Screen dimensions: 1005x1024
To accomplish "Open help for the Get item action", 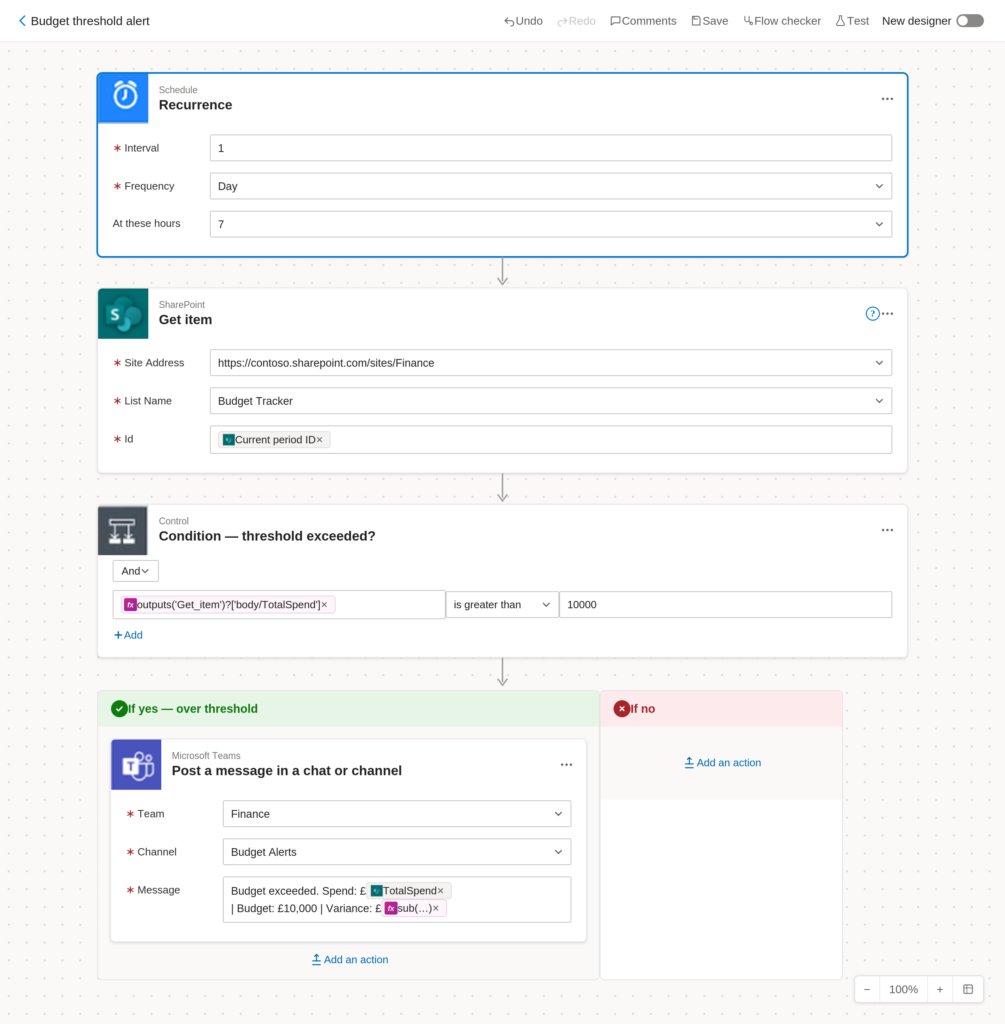I will [872, 313].
